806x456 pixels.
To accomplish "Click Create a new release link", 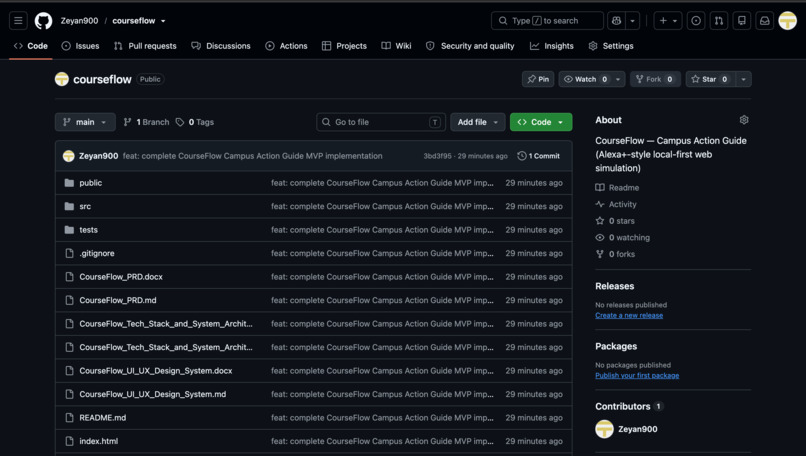I will pyautogui.click(x=629, y=315).
